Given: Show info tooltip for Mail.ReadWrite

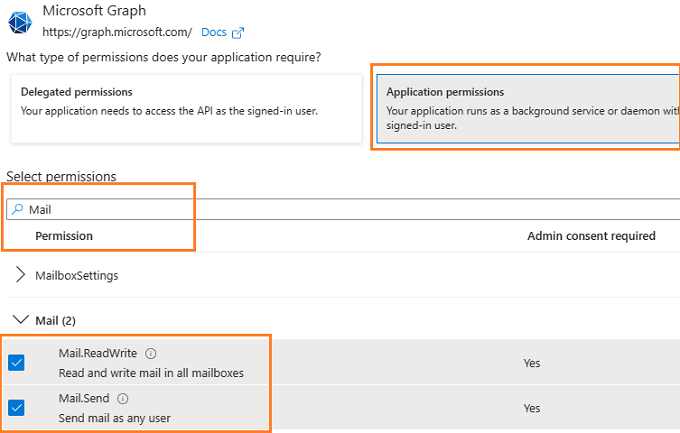Looking at the screenshot, I should pyautogui.click(x=150, y=354).
